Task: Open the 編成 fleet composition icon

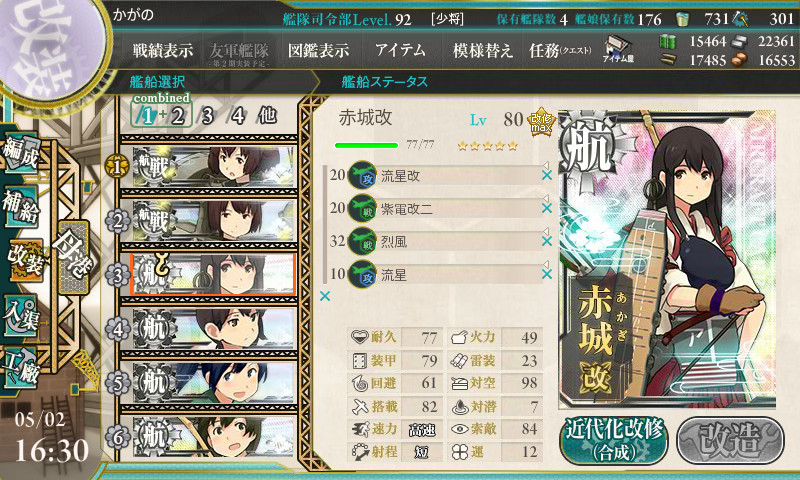Action: click(21, 153)
